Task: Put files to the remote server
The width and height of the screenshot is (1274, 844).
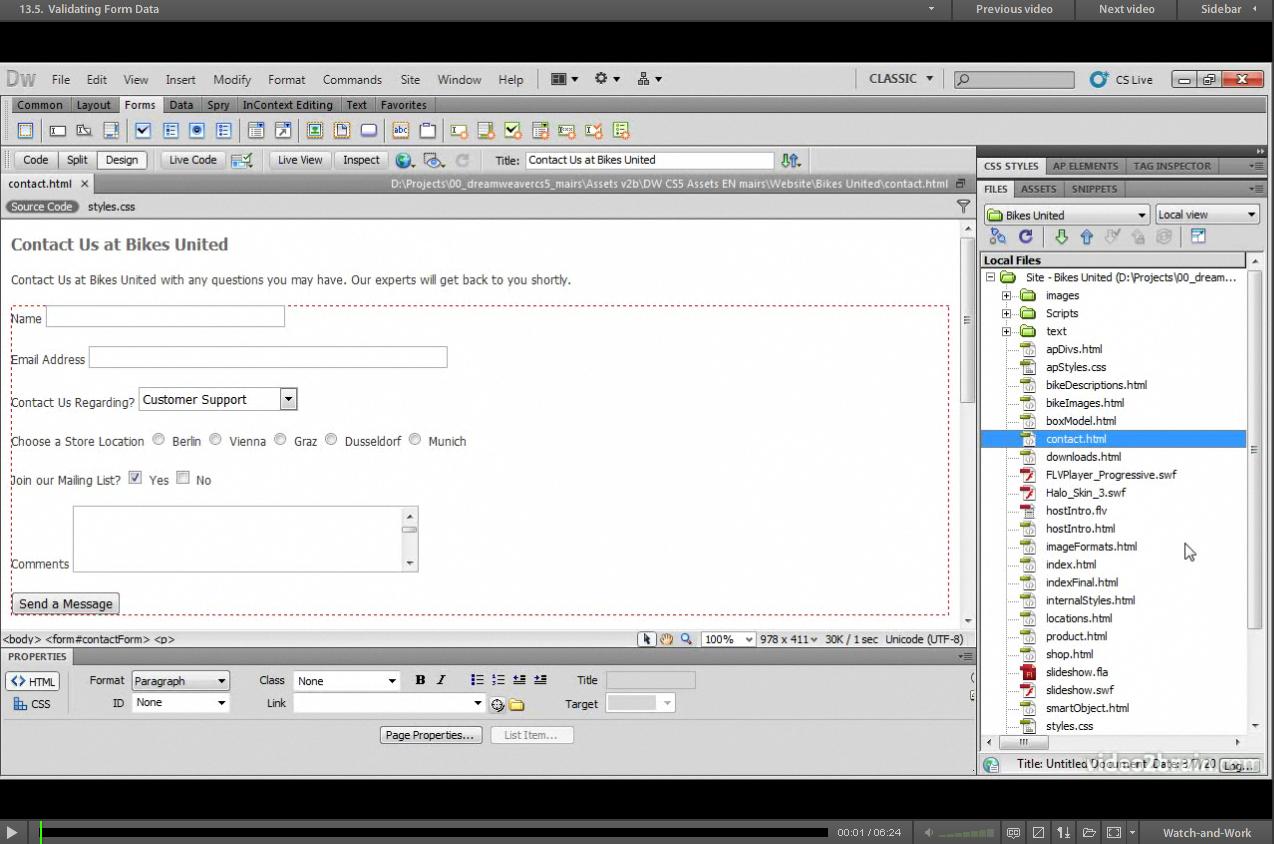Action: coord(1086,236)
